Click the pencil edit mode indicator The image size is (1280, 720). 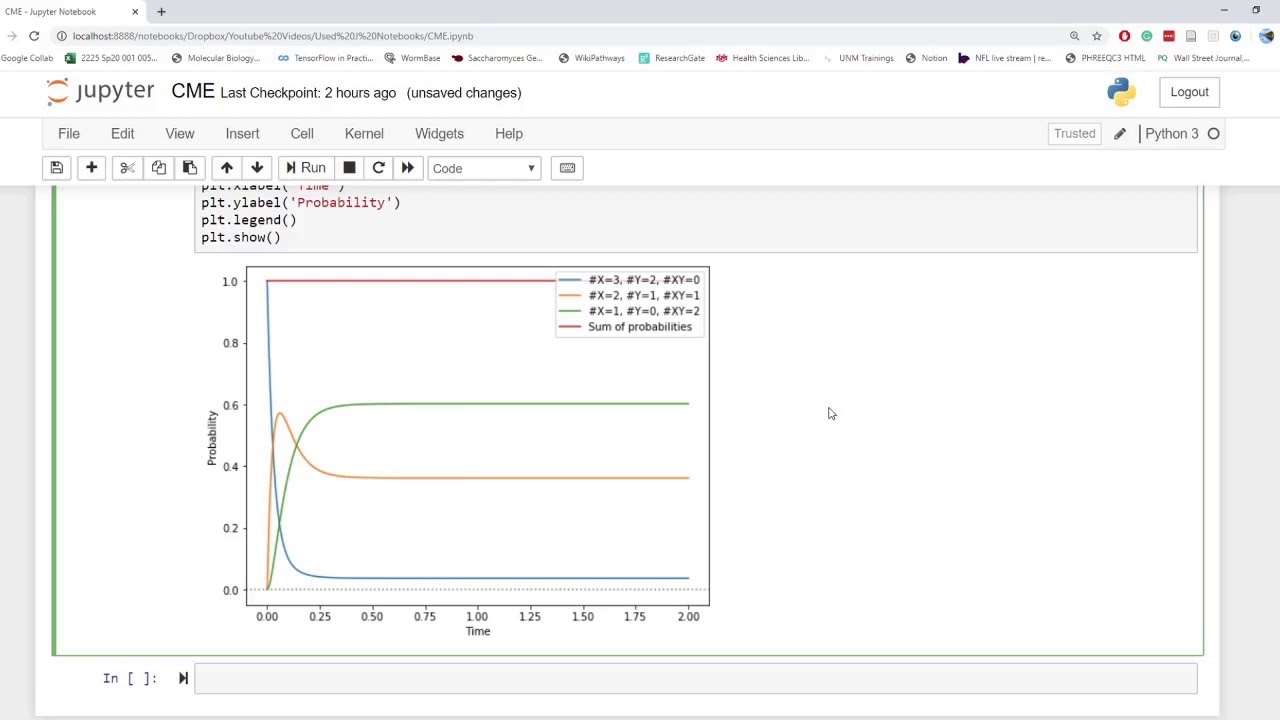click(1120, 134)
